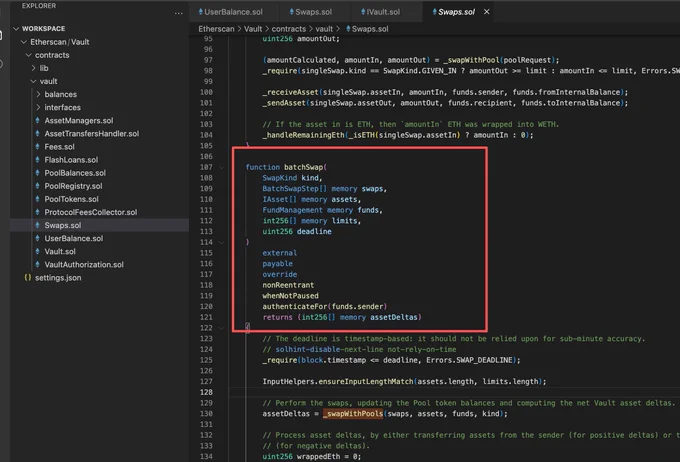This screenshot has height=462, width=680.
Task: Close the active Swaps.sol tab
Action: click(x=487, y=12)
